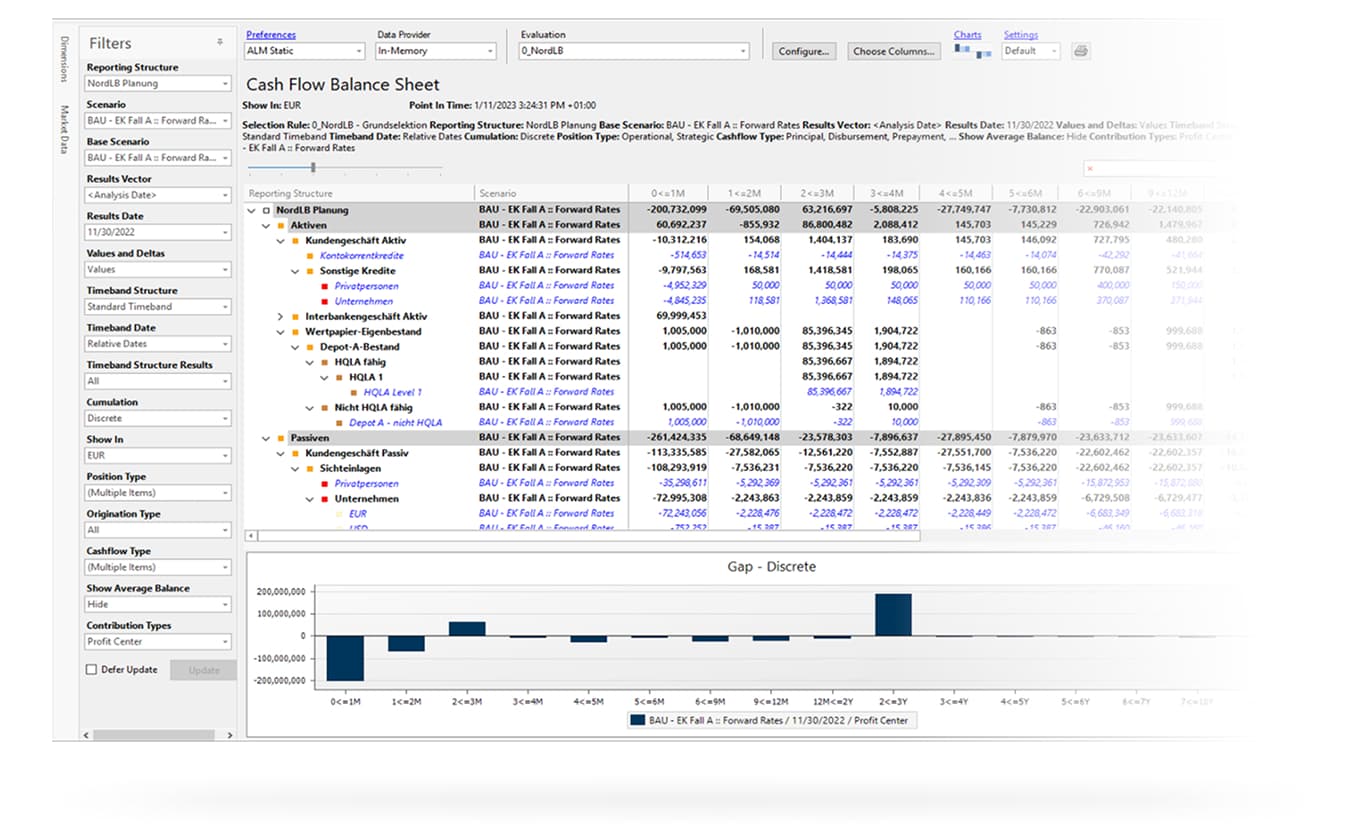Click the Update button
This screenshot has width=1369, height=827.
pyautogui.click(x=203, y=670)
